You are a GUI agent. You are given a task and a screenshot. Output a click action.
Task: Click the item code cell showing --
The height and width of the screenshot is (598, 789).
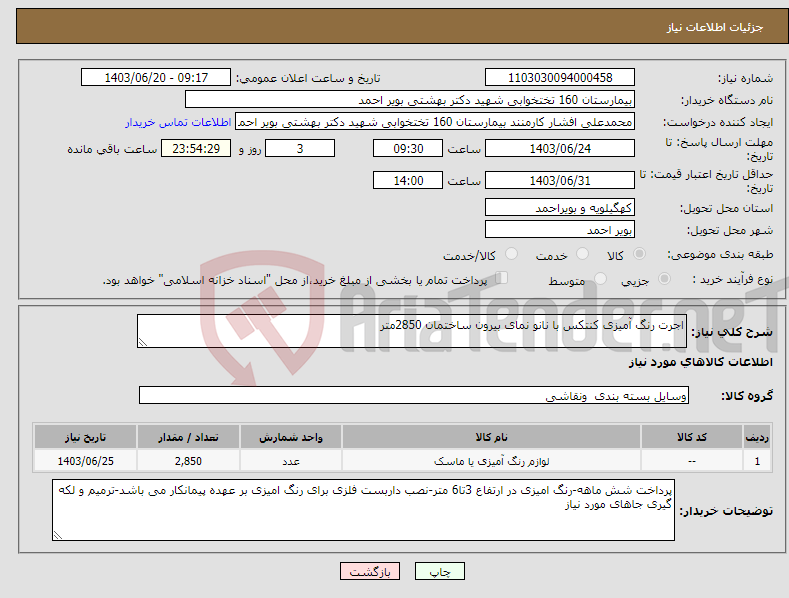coord(691,461)
